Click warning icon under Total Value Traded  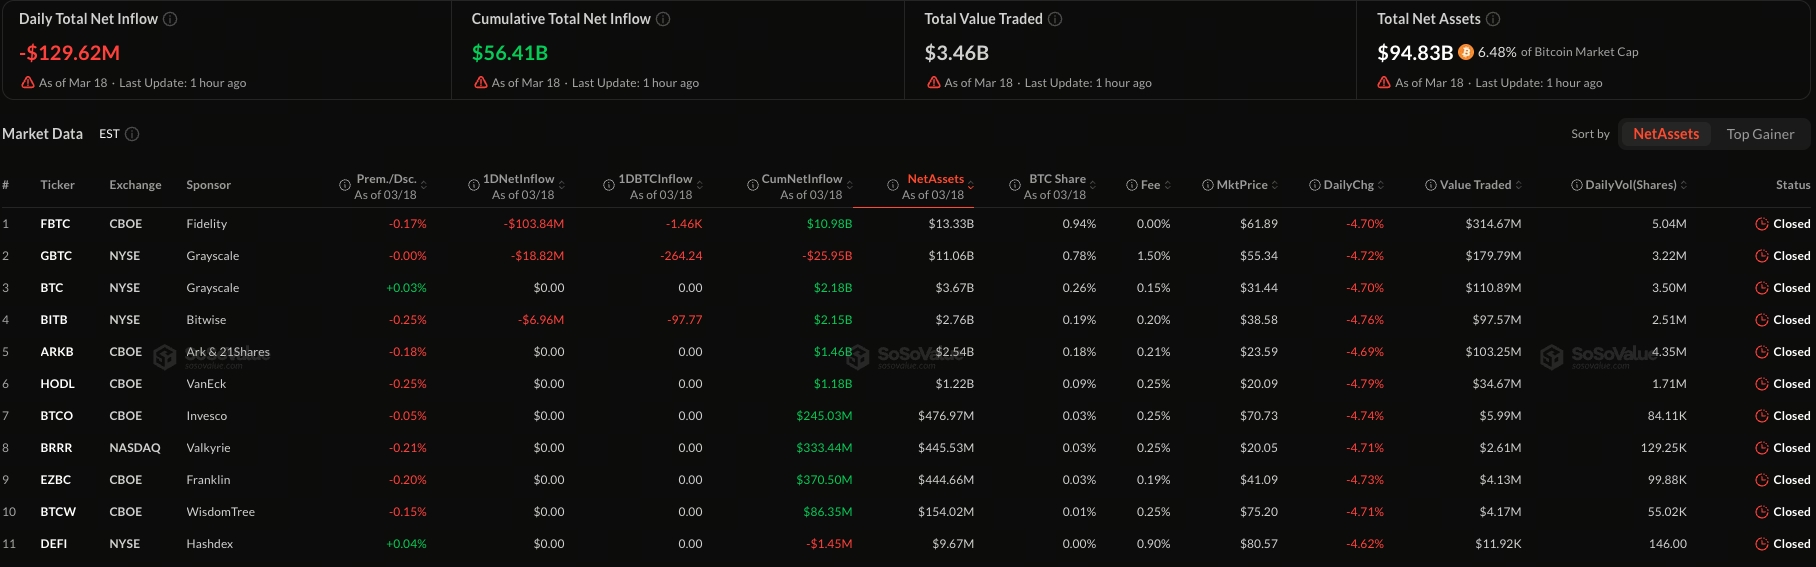pos(933,83)
